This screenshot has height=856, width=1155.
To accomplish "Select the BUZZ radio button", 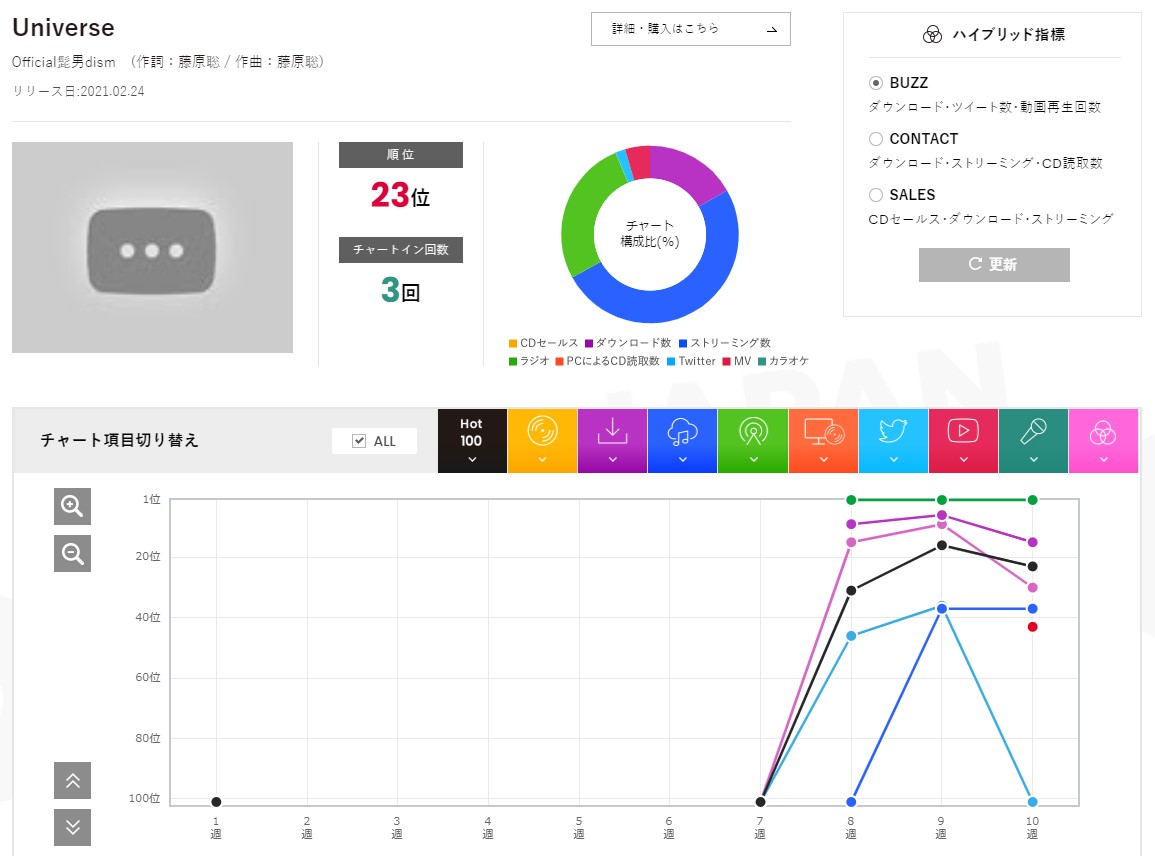I will point(876,83).
